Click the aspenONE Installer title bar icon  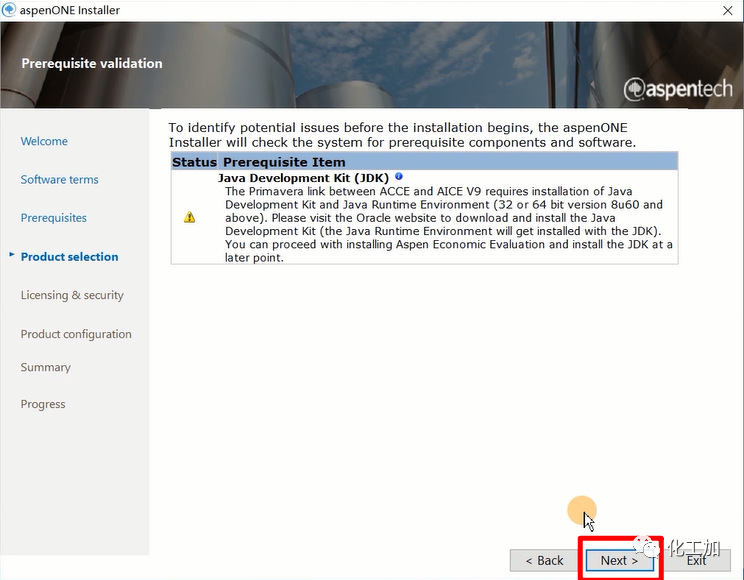tap(10, 10)
